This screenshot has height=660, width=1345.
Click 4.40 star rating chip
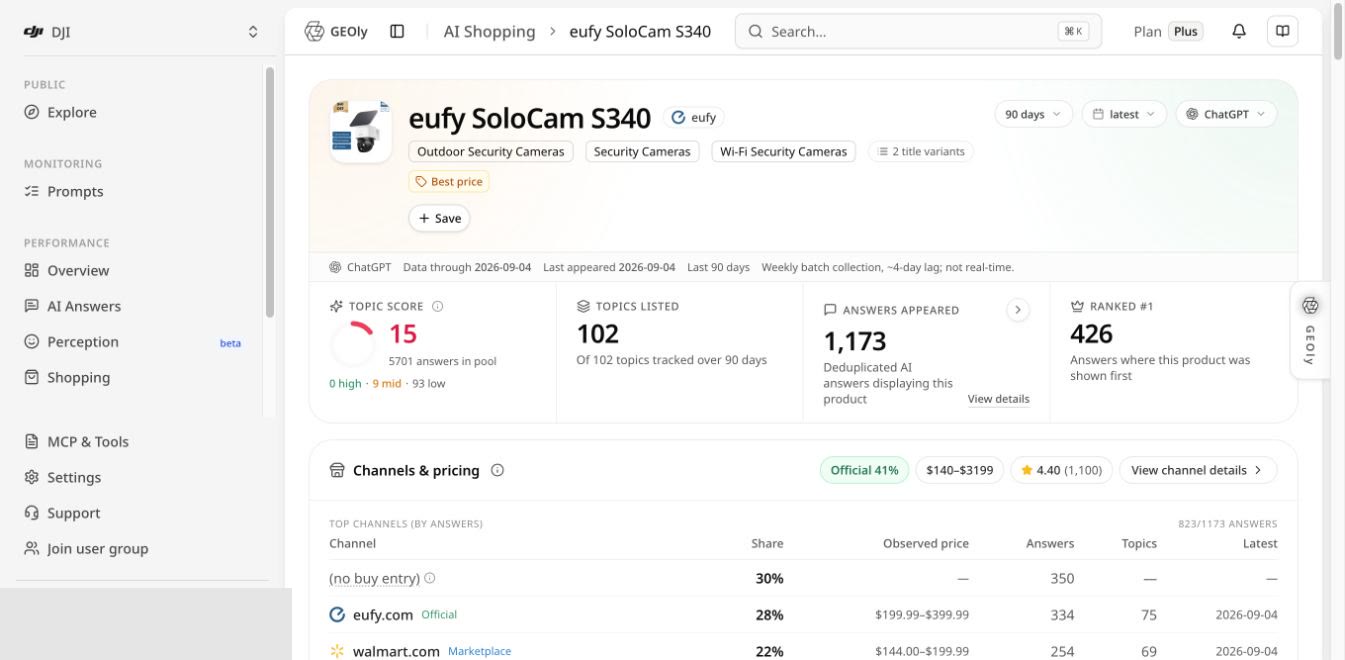1061,470
